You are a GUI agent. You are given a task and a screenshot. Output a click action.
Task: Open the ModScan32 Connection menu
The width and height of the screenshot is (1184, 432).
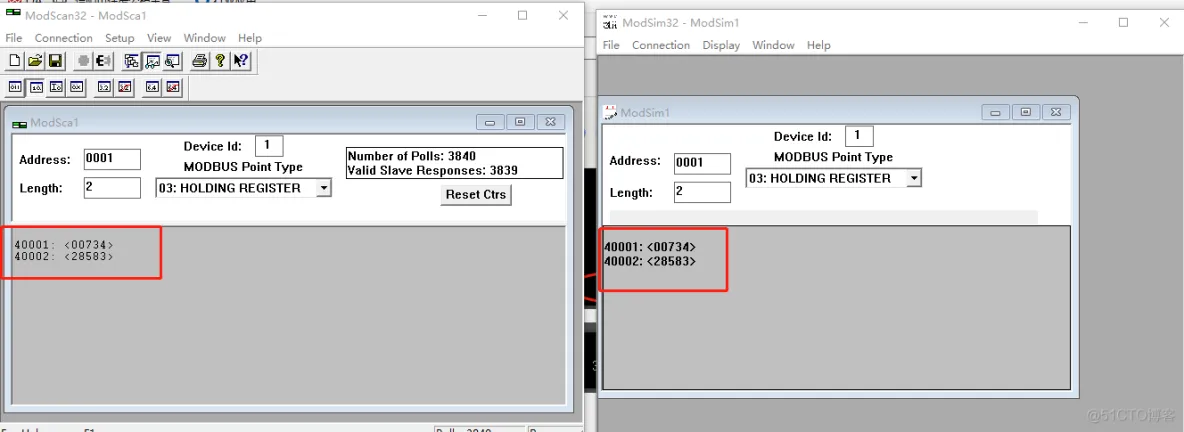(63, 38)
